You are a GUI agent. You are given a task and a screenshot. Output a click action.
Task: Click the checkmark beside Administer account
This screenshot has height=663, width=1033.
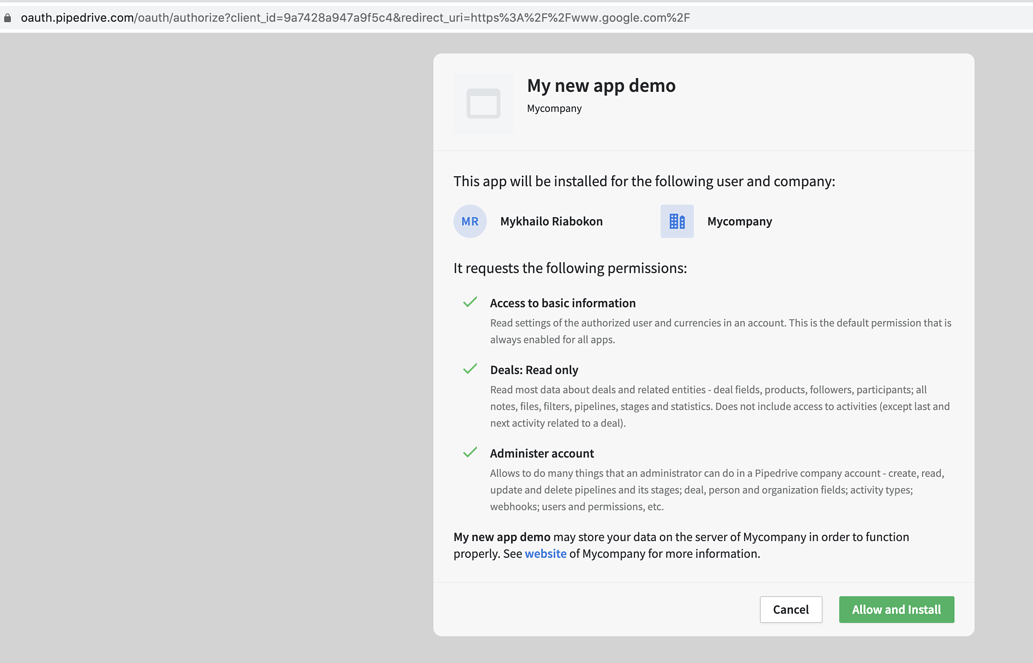point(469,450)
